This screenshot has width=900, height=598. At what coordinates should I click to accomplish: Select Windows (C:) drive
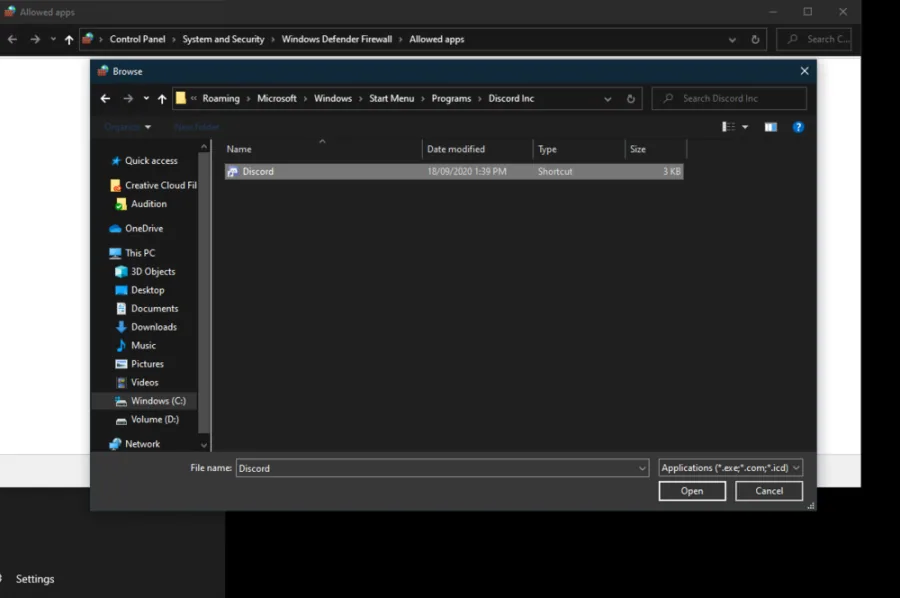click(x=144, y=401)
